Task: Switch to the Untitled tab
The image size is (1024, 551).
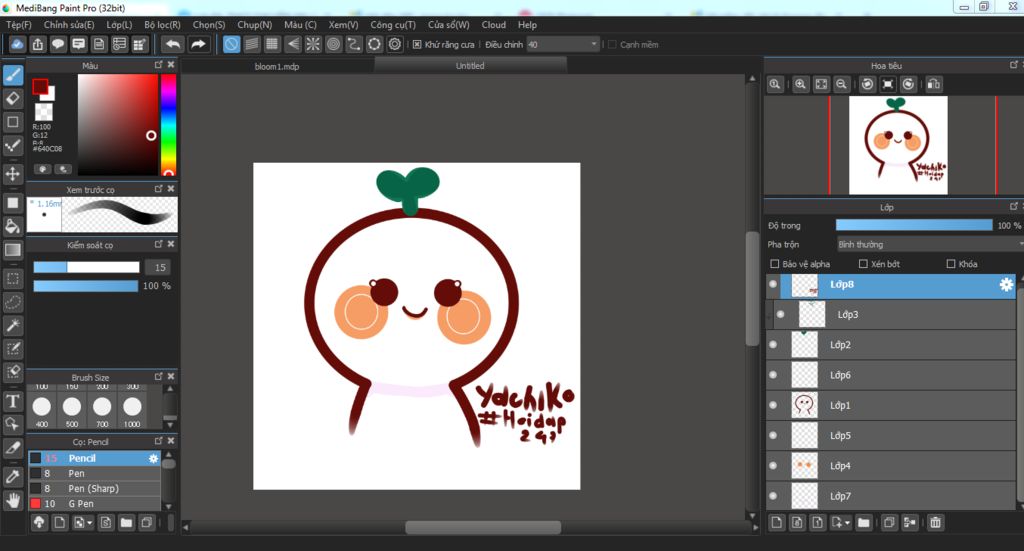Action: (x=470, y=65)
